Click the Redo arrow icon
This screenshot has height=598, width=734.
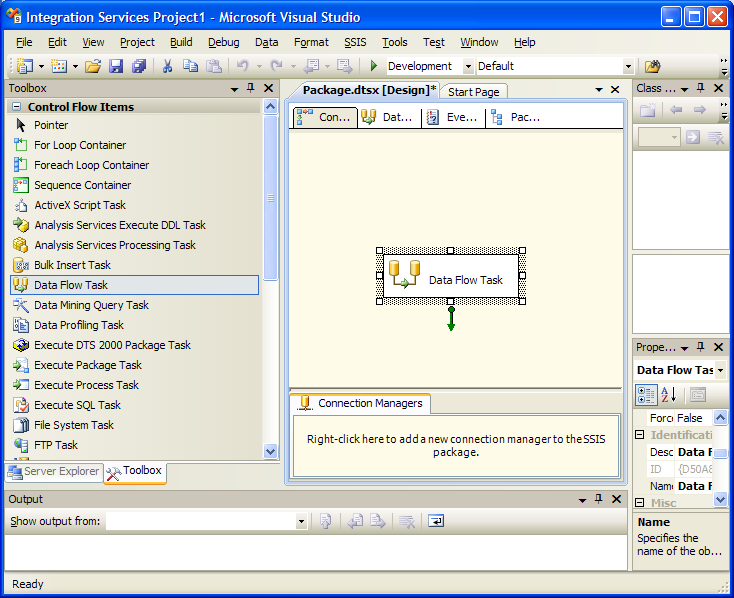(277, 66)
